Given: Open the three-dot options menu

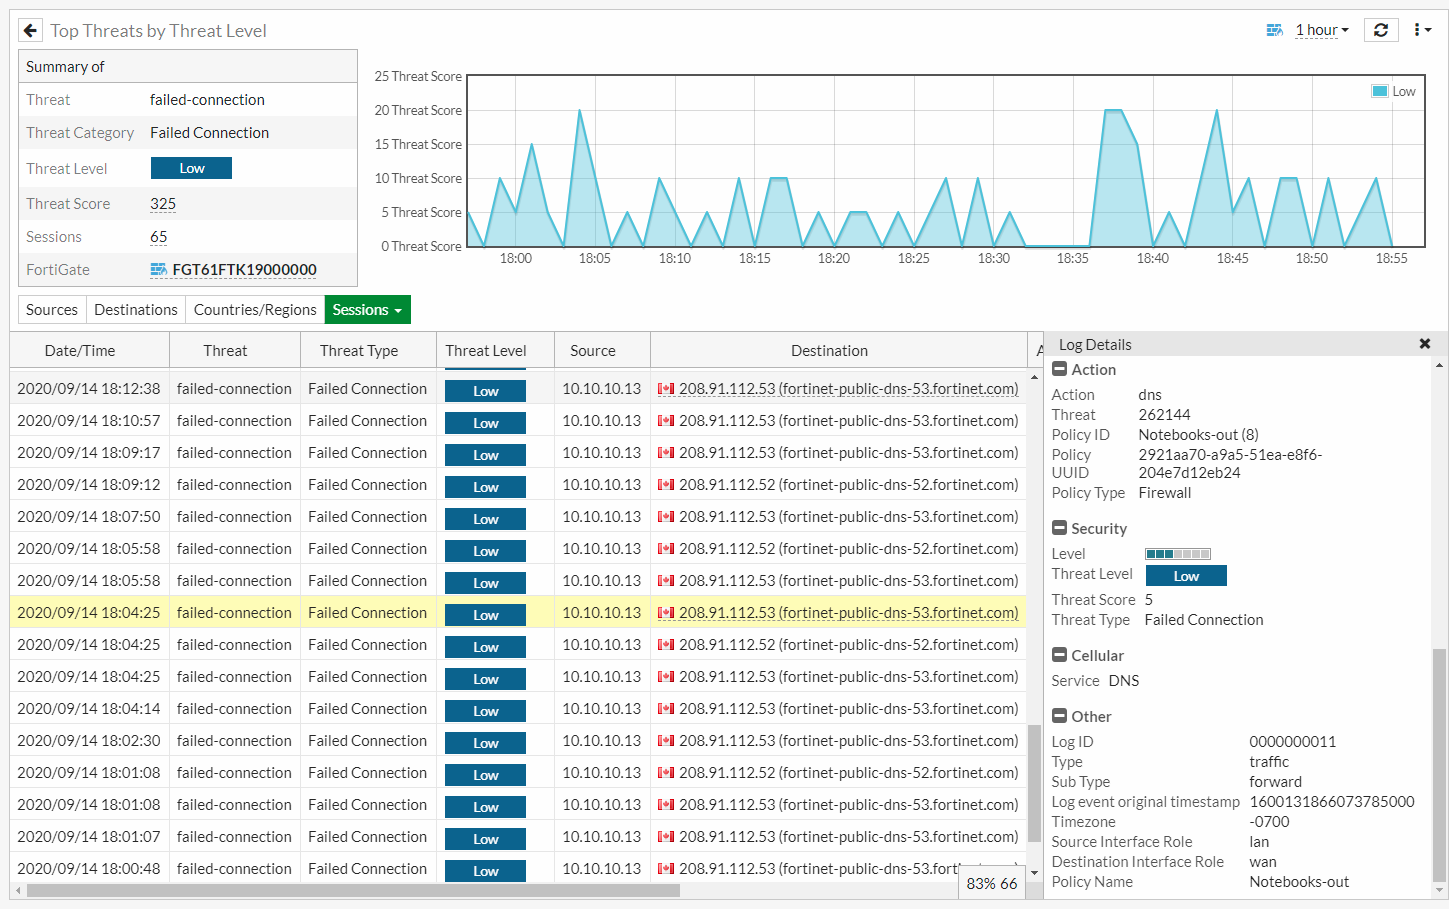Looking at the screenshot, I should [x=1422, y=30].
